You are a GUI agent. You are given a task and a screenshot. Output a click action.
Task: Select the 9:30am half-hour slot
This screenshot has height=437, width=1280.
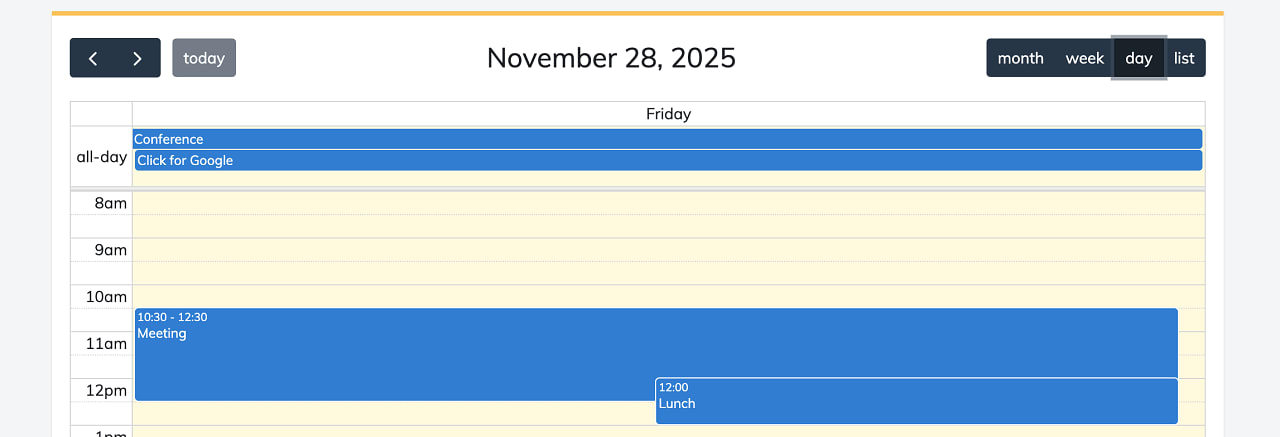668,273
